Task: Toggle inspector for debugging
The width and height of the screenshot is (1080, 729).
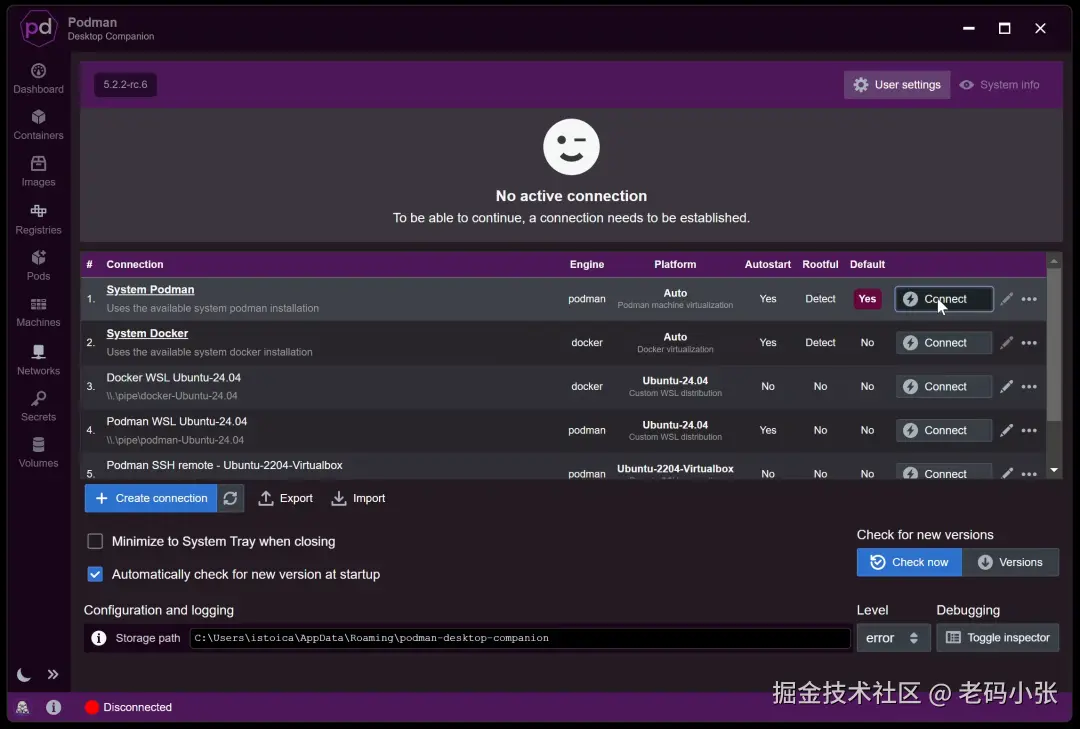Action: click(x=997, y=638)
